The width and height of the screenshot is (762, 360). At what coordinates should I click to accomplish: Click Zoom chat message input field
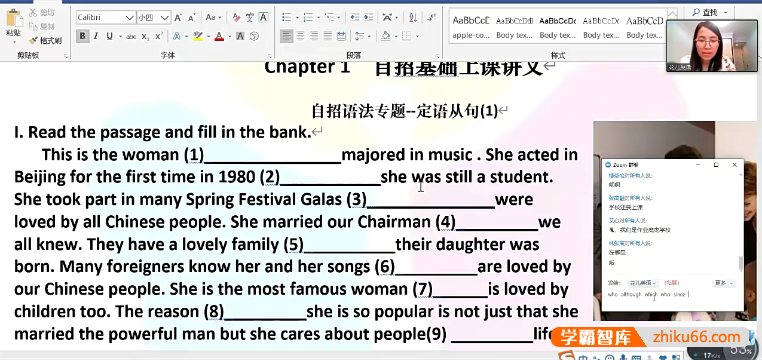[673, 298]
